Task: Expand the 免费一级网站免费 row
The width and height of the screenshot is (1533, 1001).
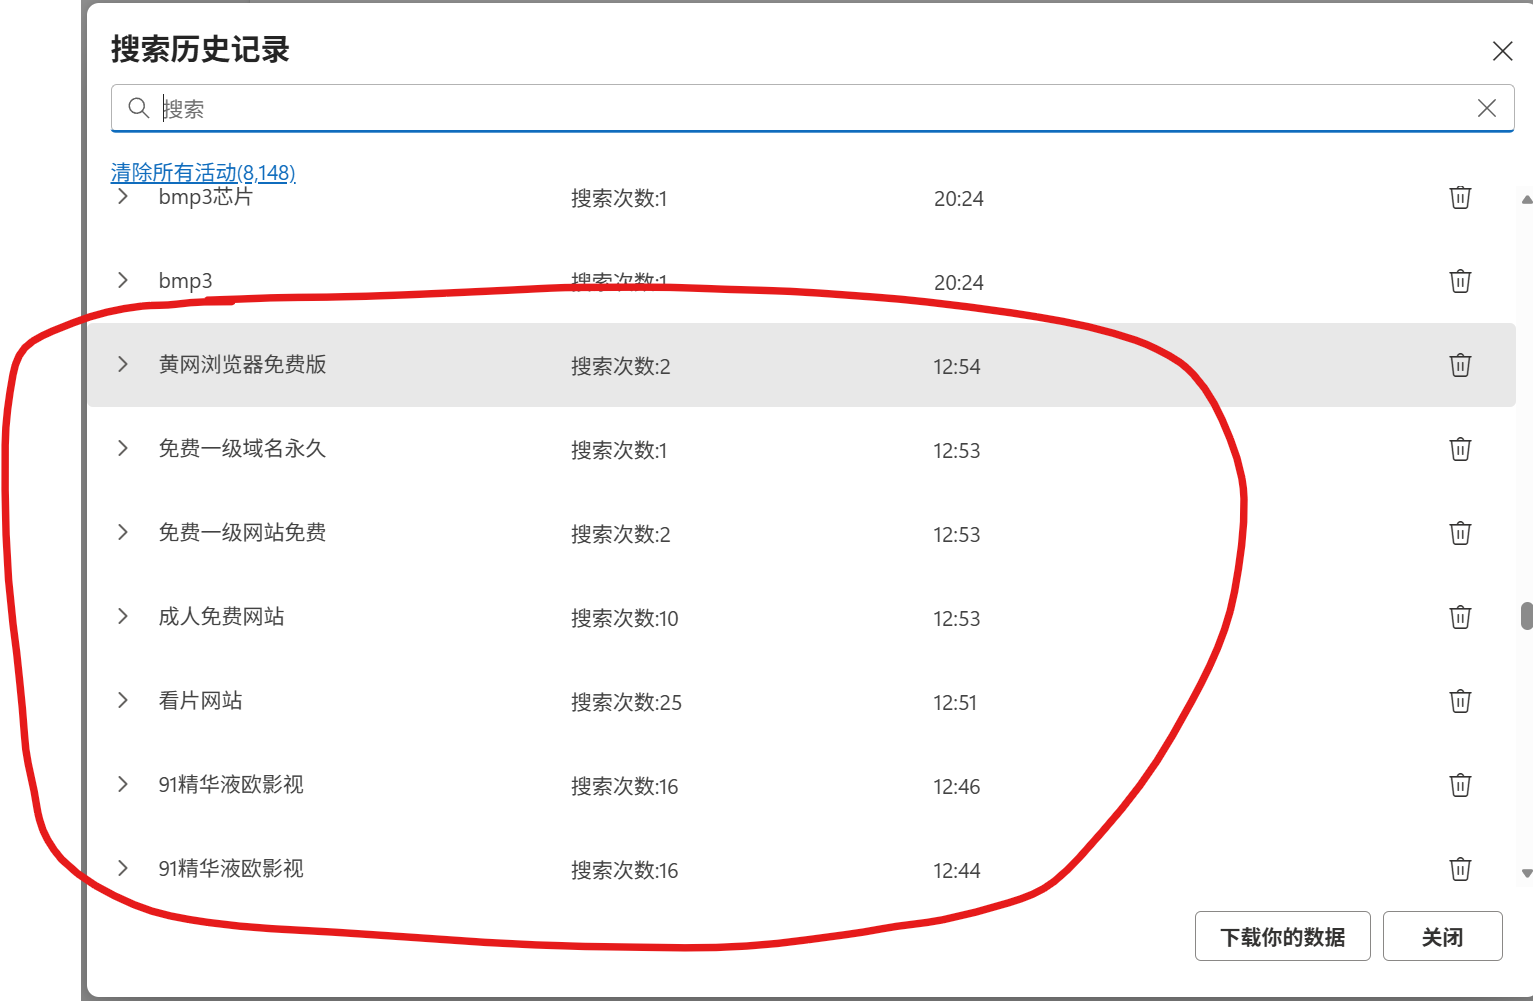Action: tap(123, 532)
